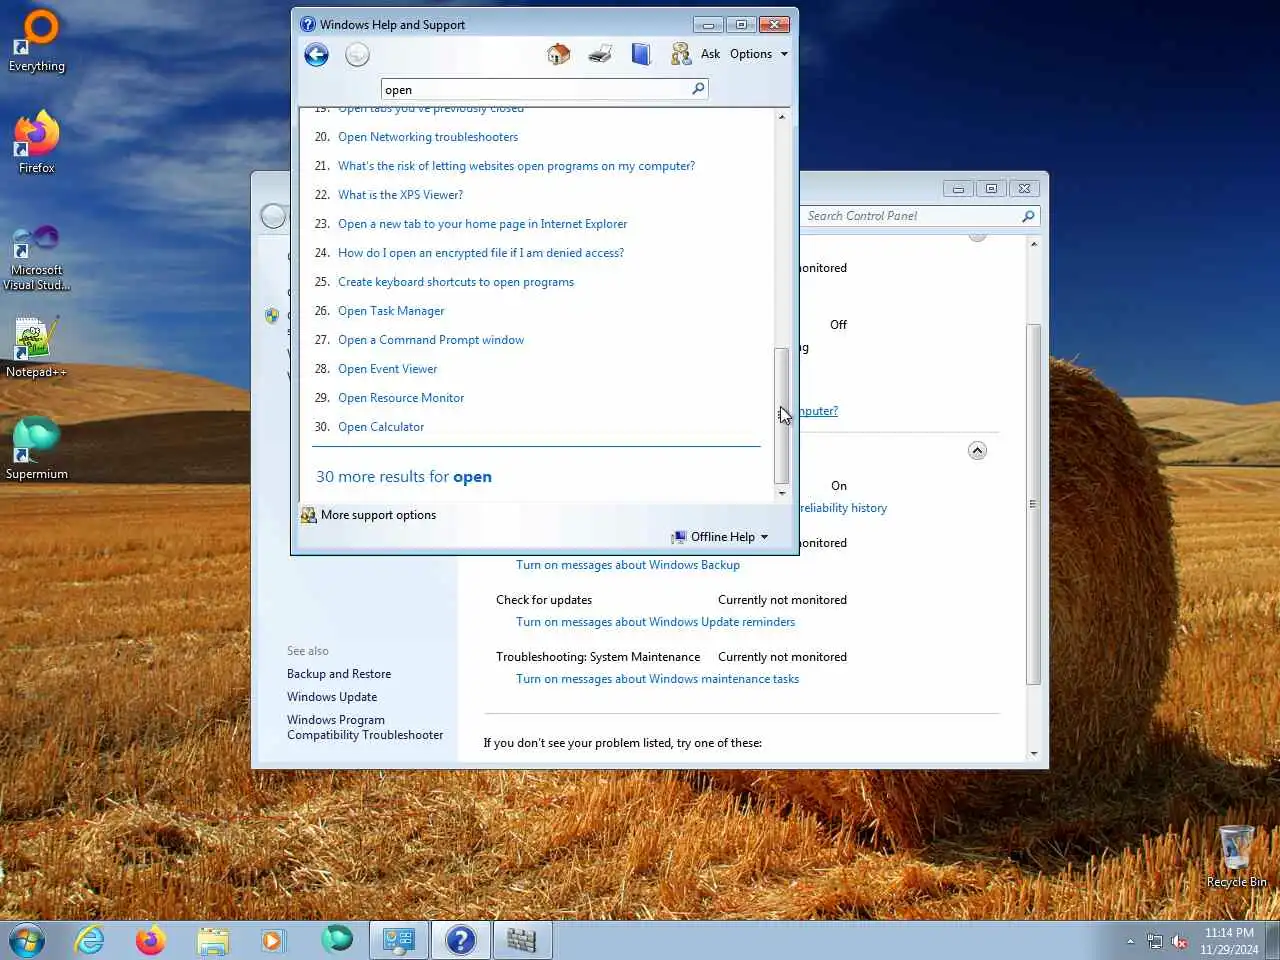
Task: Click the Control Panel scrollbar thumb
Action: (1033, 504)
